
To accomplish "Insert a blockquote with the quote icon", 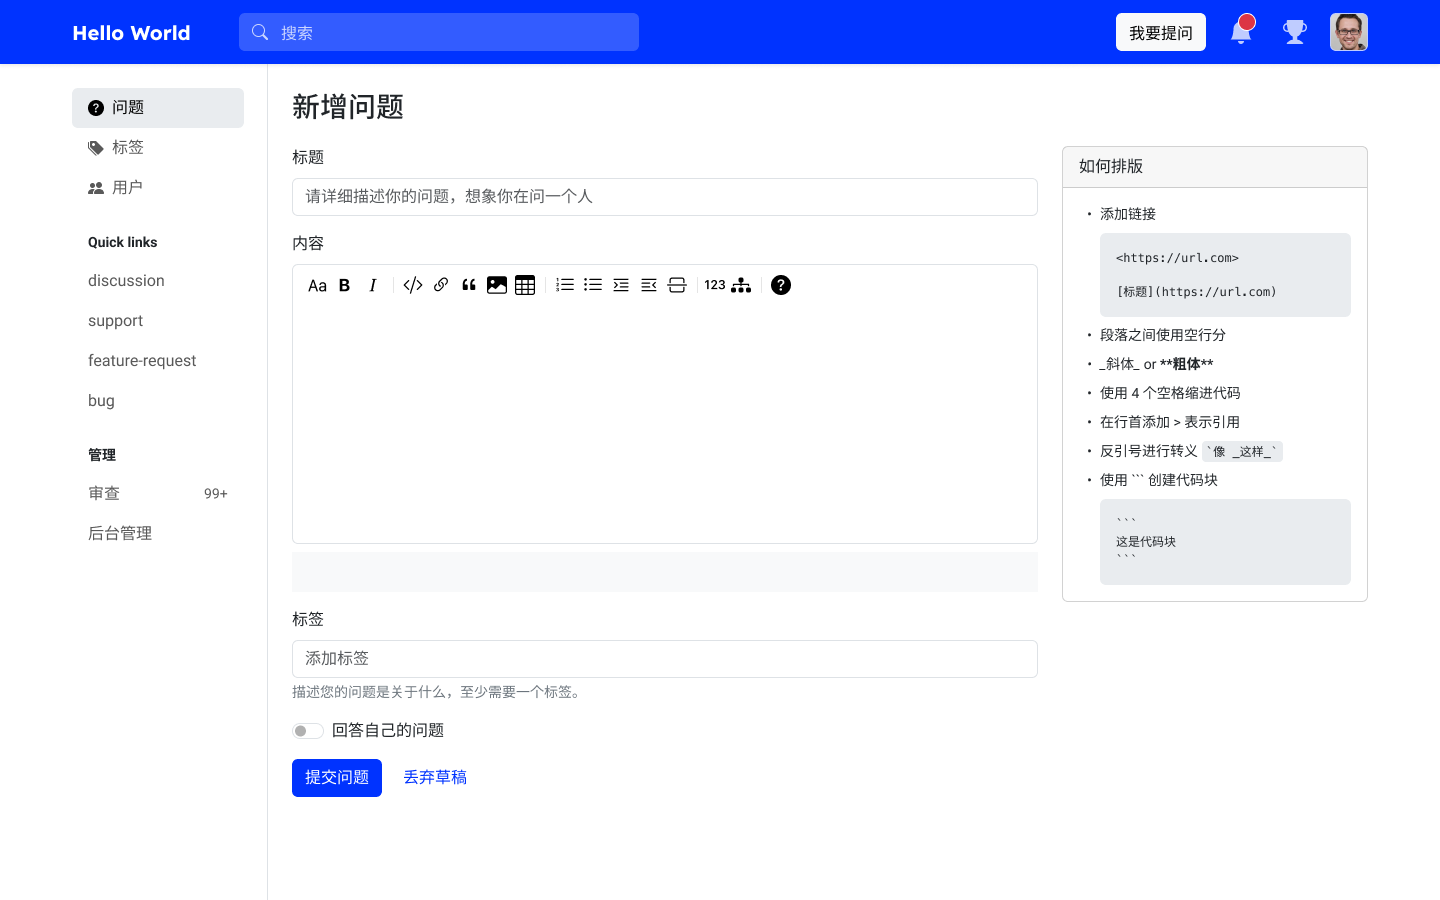I will 469,285.
